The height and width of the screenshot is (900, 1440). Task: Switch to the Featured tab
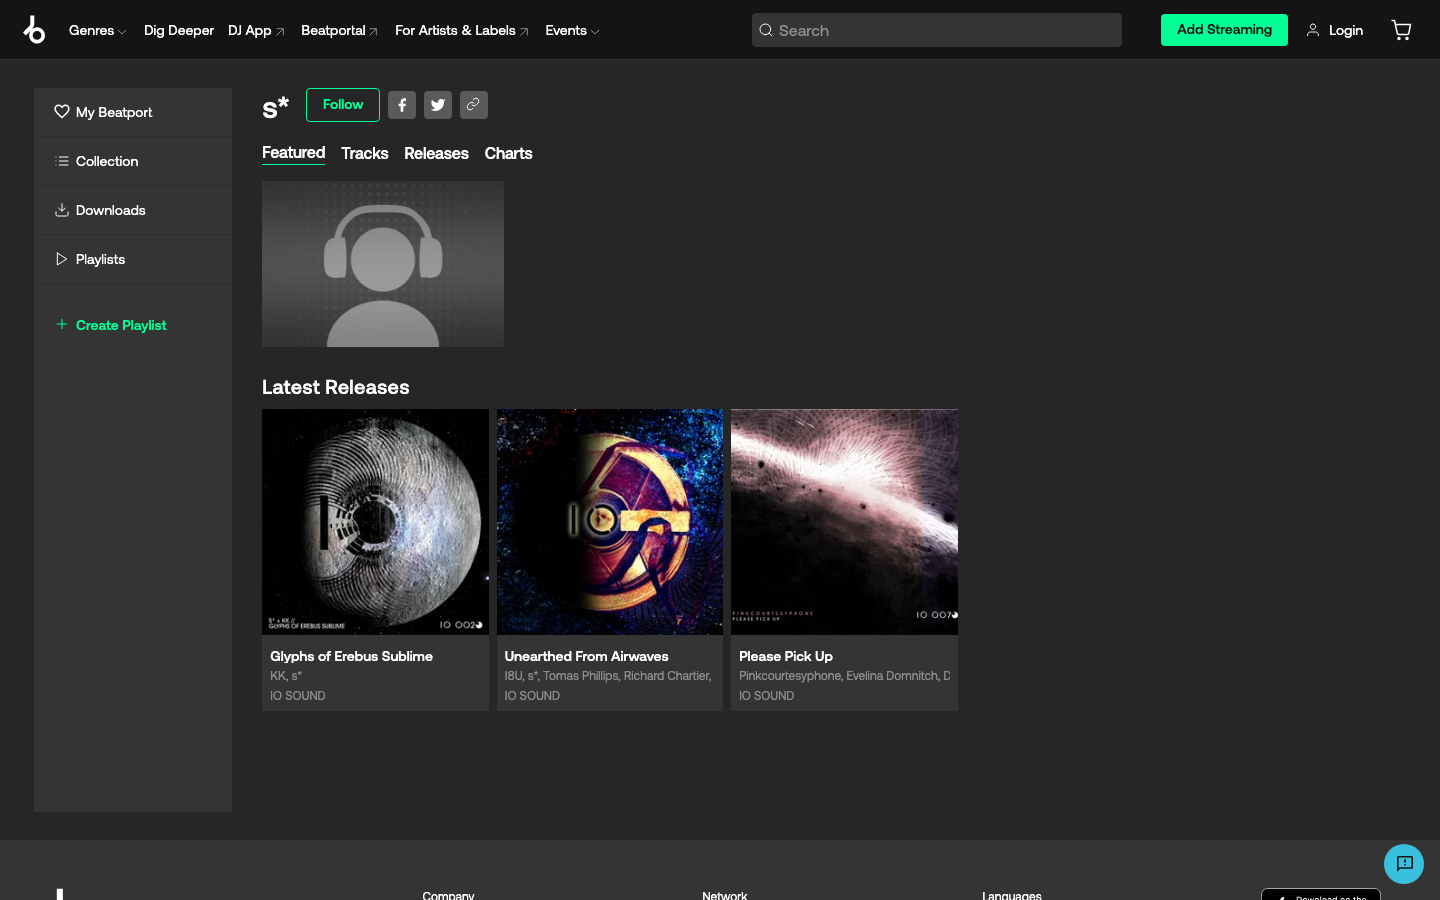coord(293,153)
